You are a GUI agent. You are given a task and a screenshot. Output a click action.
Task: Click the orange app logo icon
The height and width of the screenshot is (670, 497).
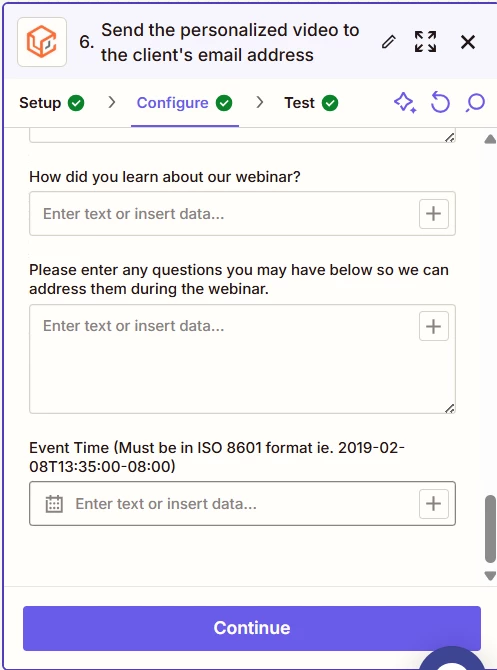tap(42, 42)
